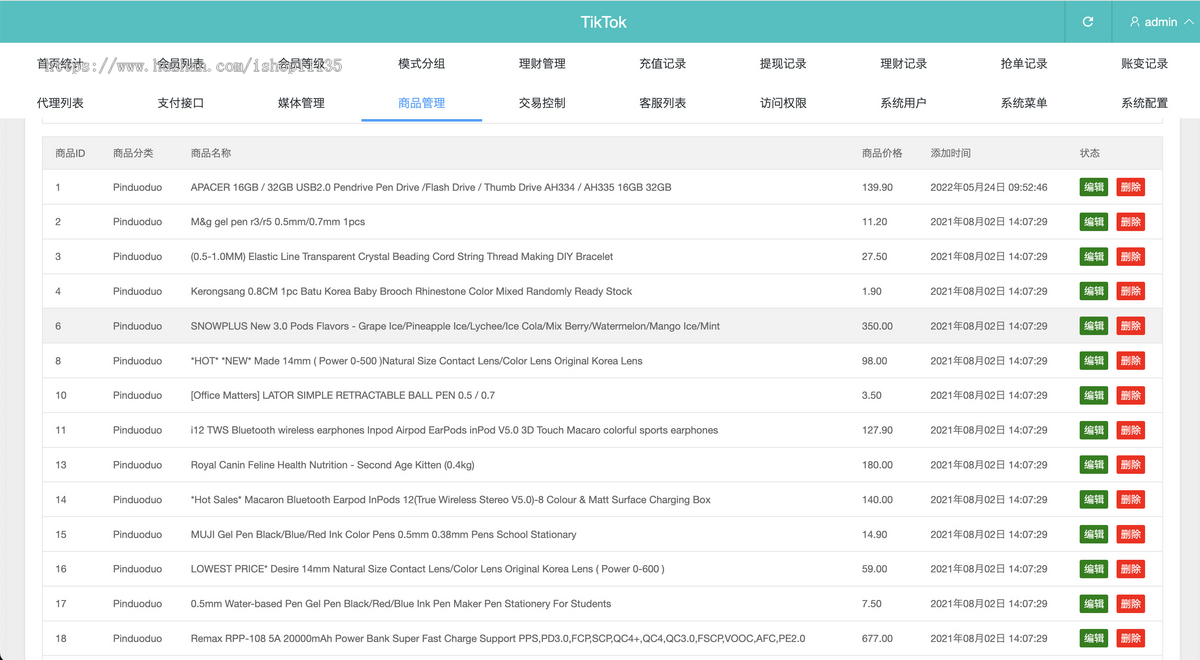The width and height of the screenshot is (1200, 660).
Task: Click the TikTok title in the header
Action: (x=604, y=22)
